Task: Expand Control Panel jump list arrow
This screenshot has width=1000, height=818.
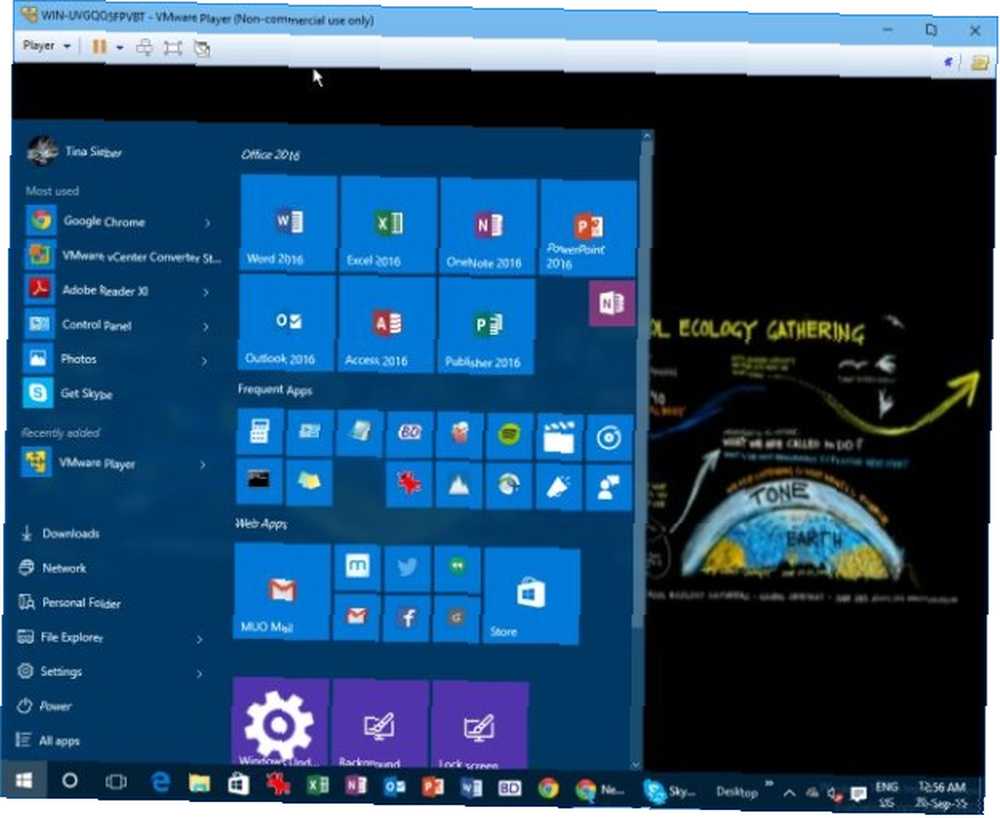Action: coord(205,327)
